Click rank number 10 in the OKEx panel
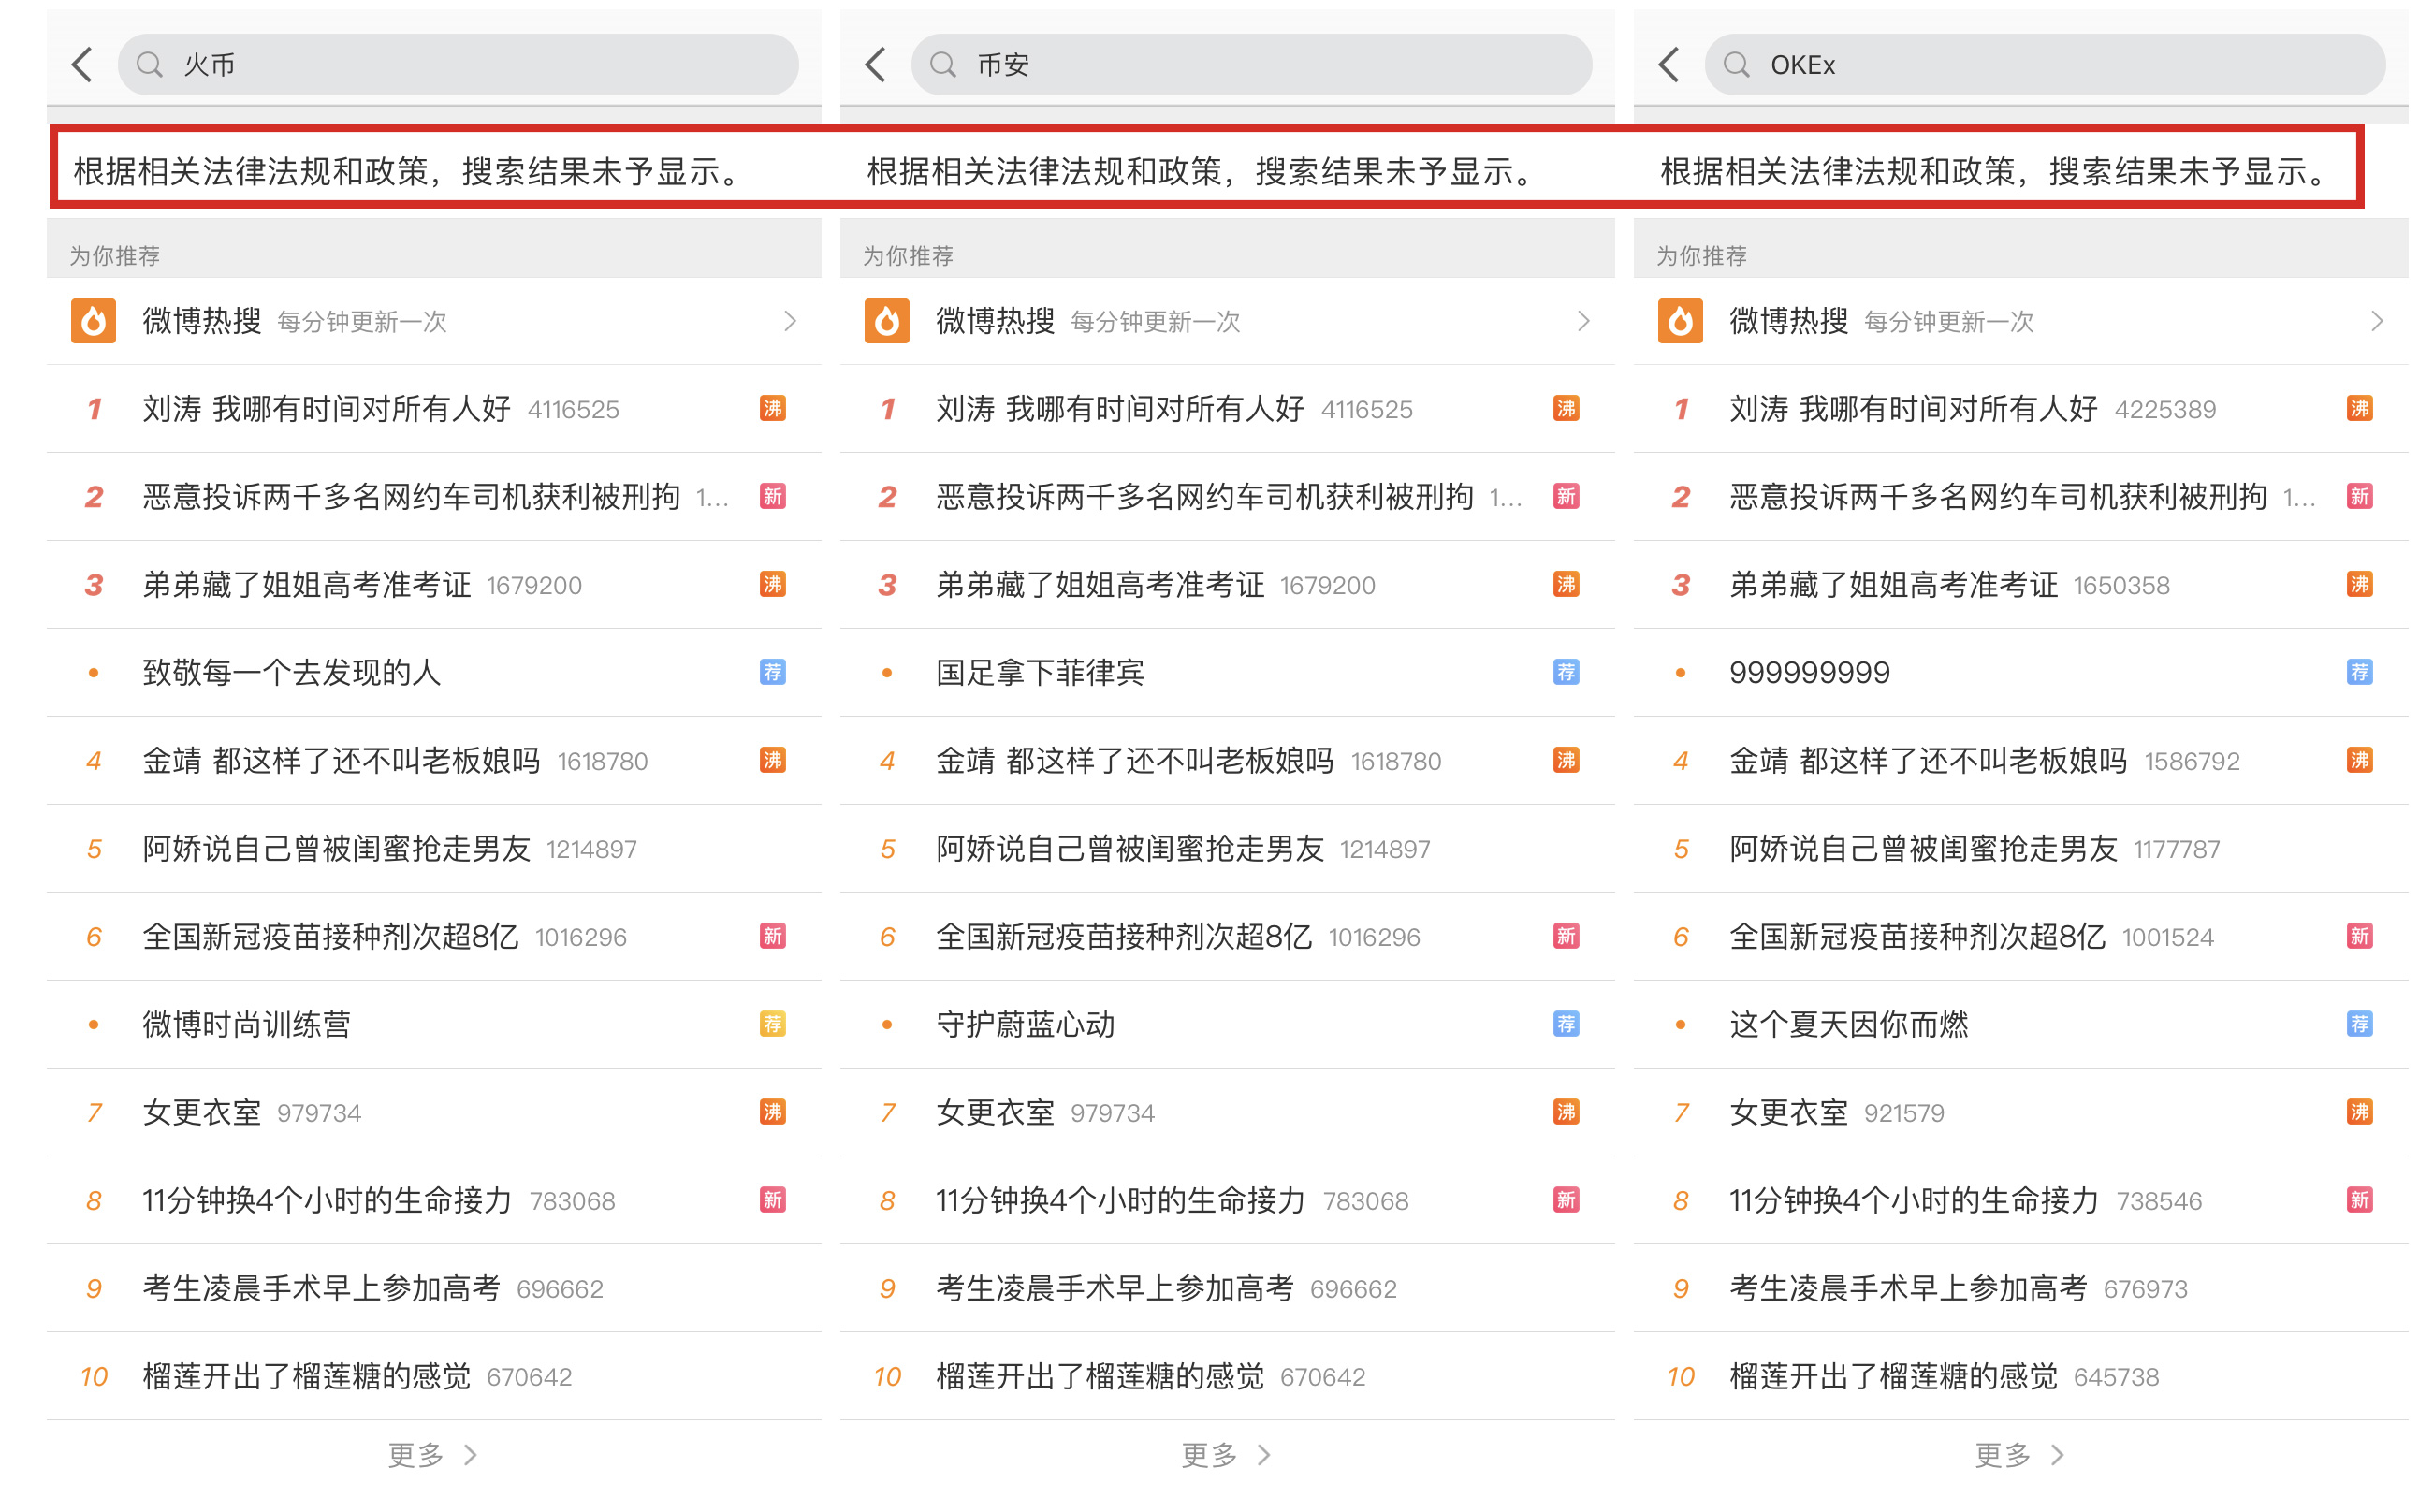 [x=1680, y=1377]
